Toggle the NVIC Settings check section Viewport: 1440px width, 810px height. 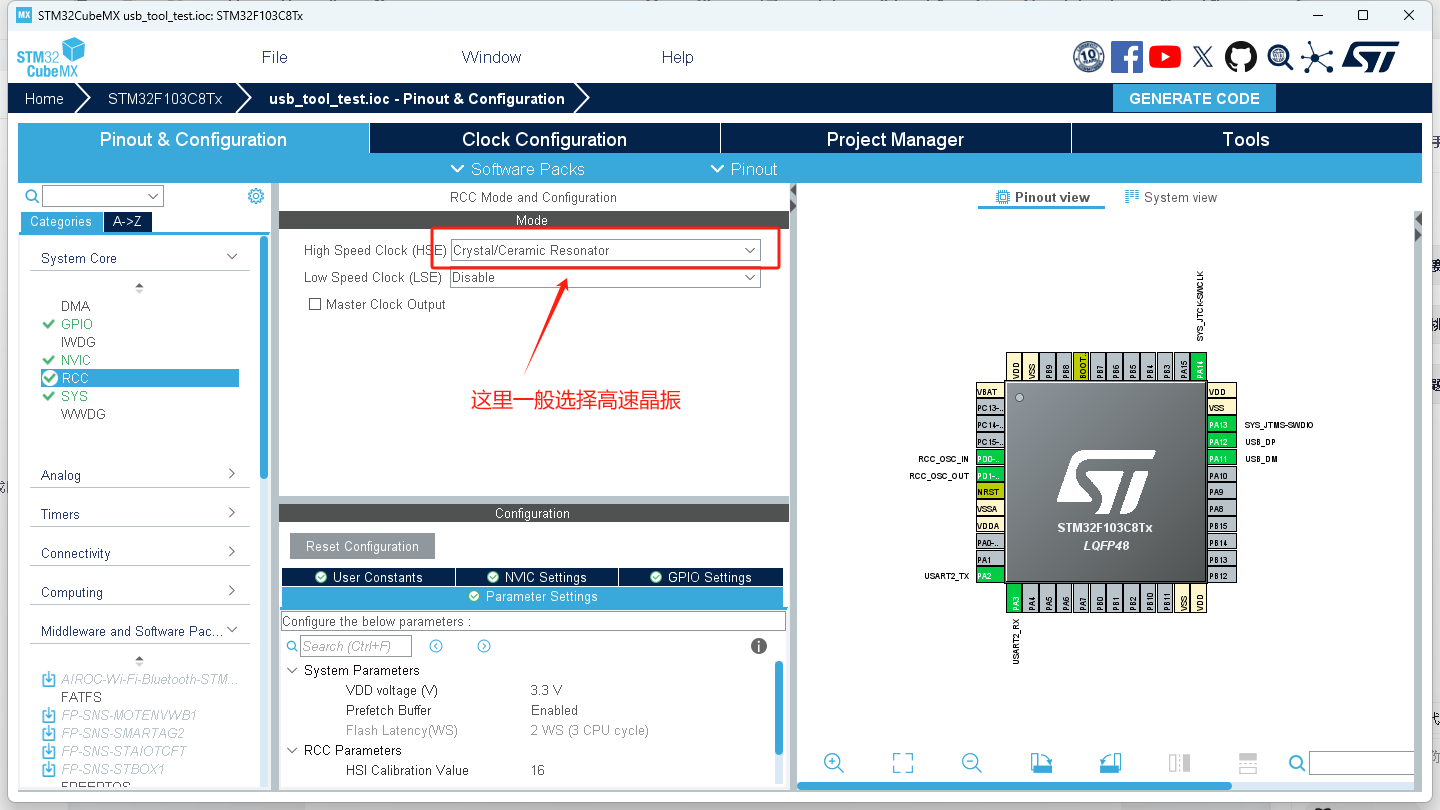click(537, 576)
